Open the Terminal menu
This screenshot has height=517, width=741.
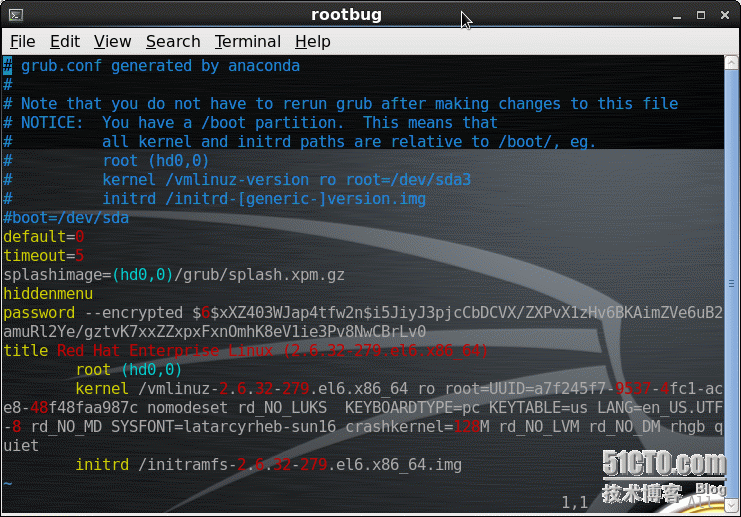tap(247, 41)
